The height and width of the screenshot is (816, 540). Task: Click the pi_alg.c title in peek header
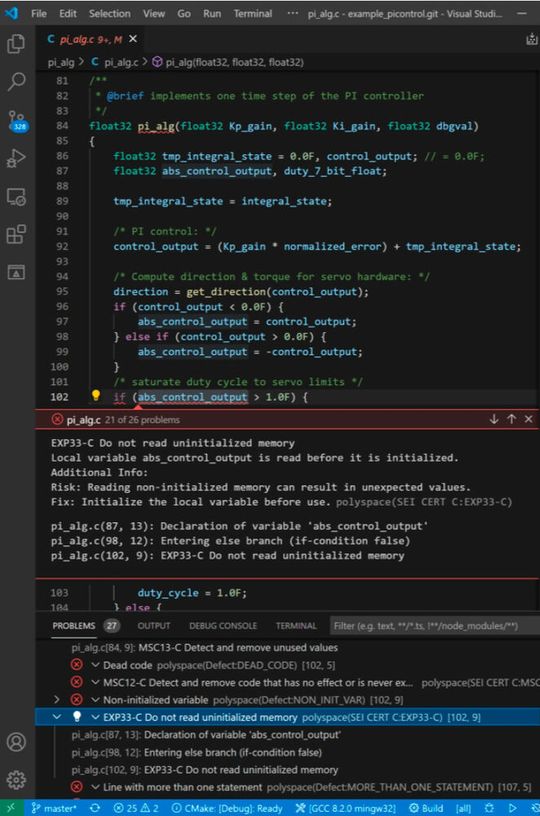tap(84, 419)
